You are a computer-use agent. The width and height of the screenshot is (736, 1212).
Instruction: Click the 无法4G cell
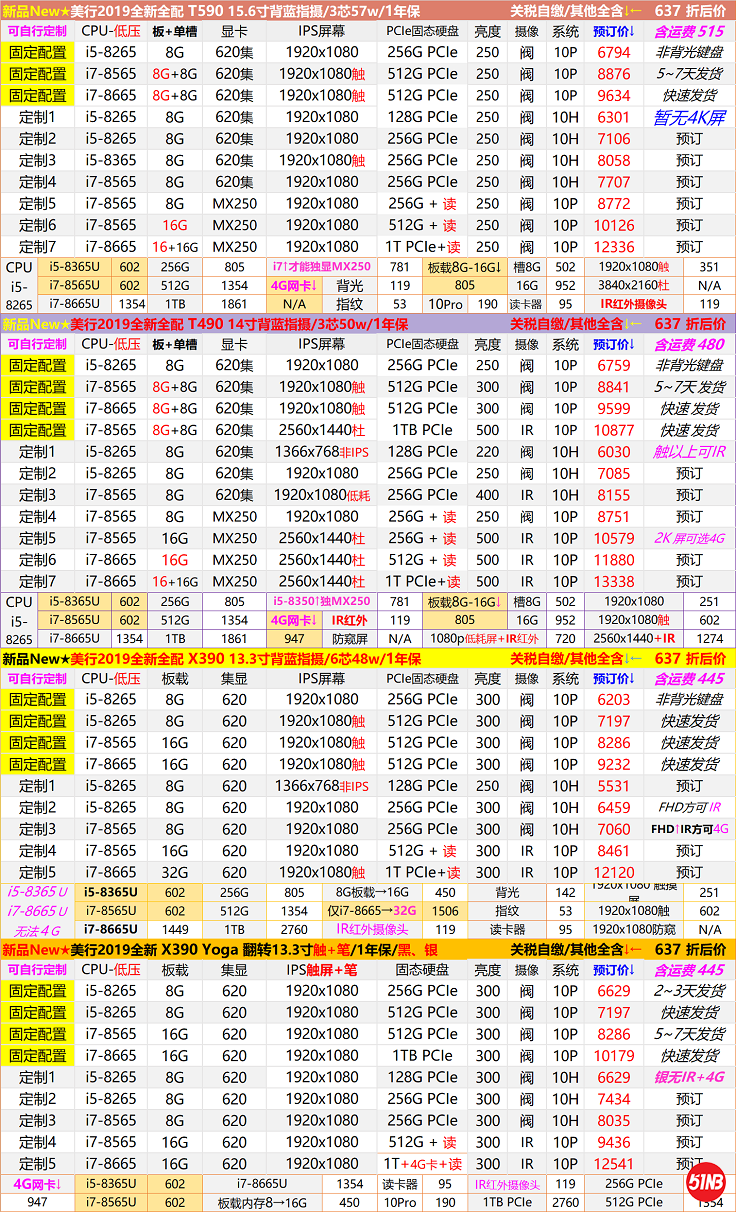point(35,931)
